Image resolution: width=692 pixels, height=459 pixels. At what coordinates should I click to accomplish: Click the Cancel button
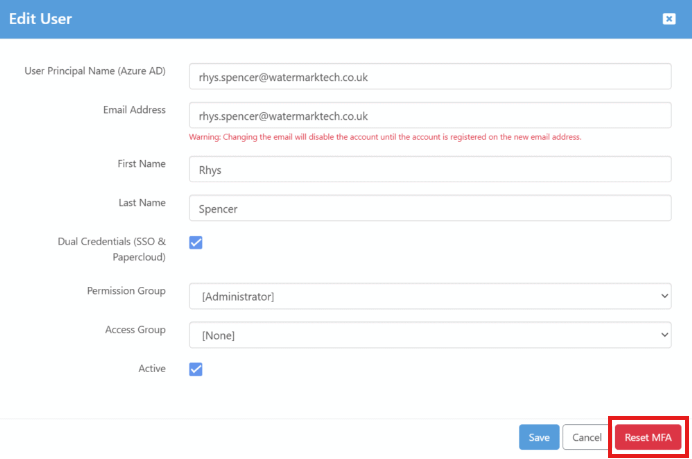[x=587, y=437]
